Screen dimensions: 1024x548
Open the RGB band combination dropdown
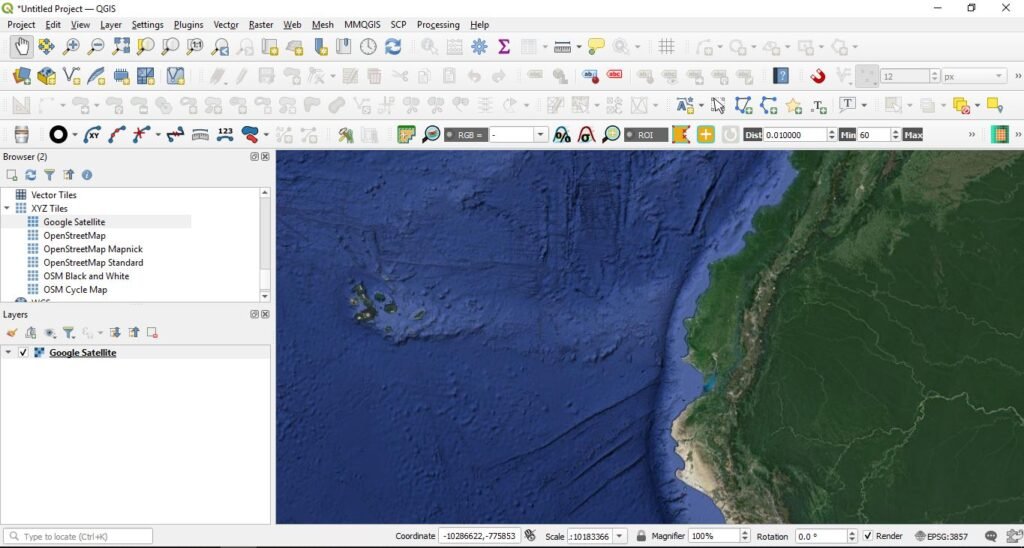[540, 134]
